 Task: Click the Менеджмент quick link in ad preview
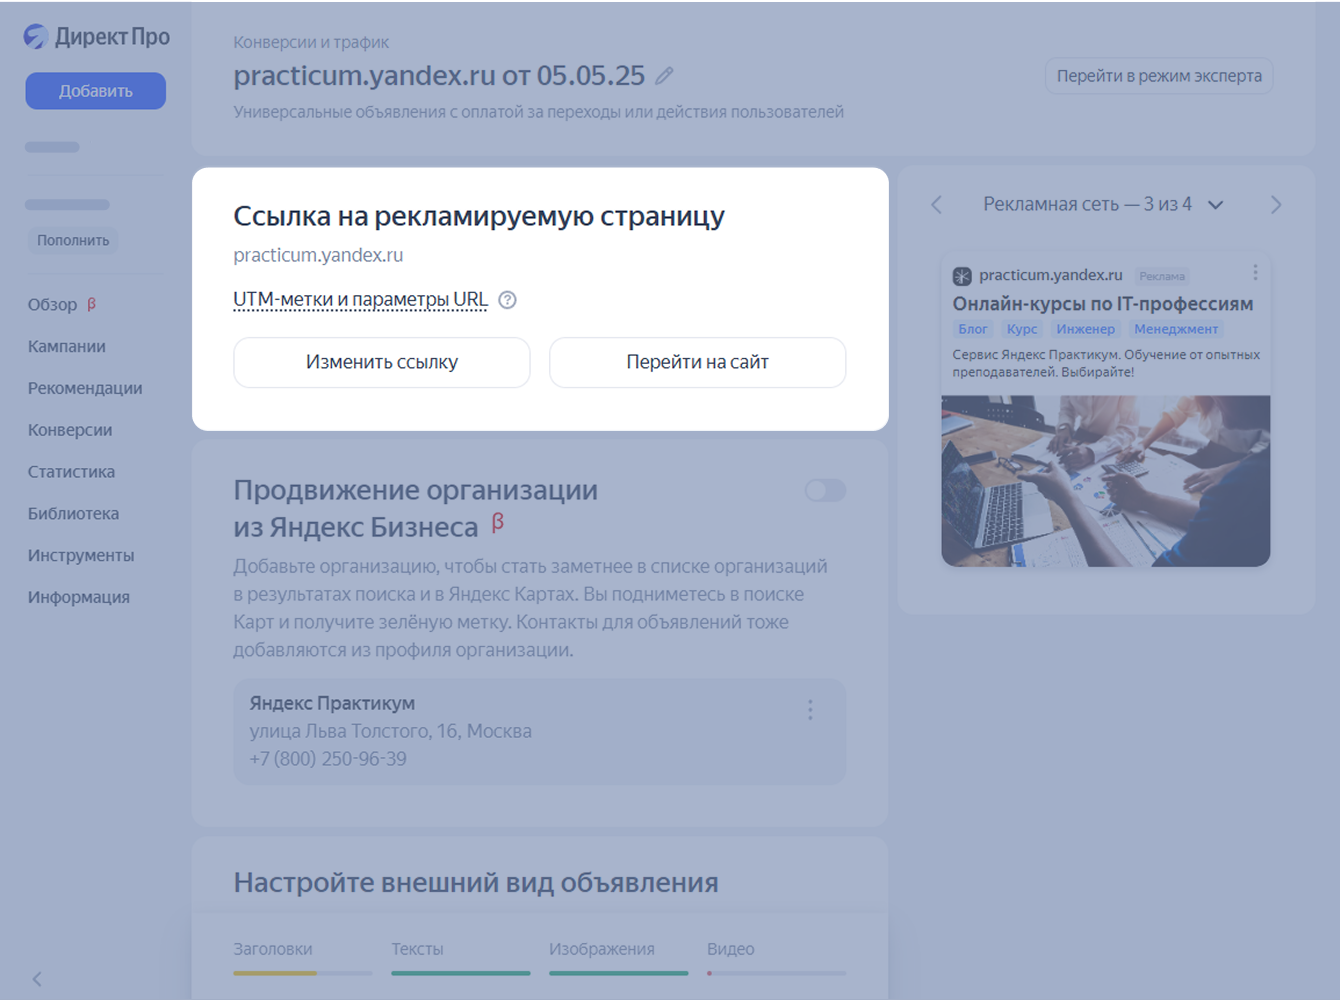(1176, 329)
